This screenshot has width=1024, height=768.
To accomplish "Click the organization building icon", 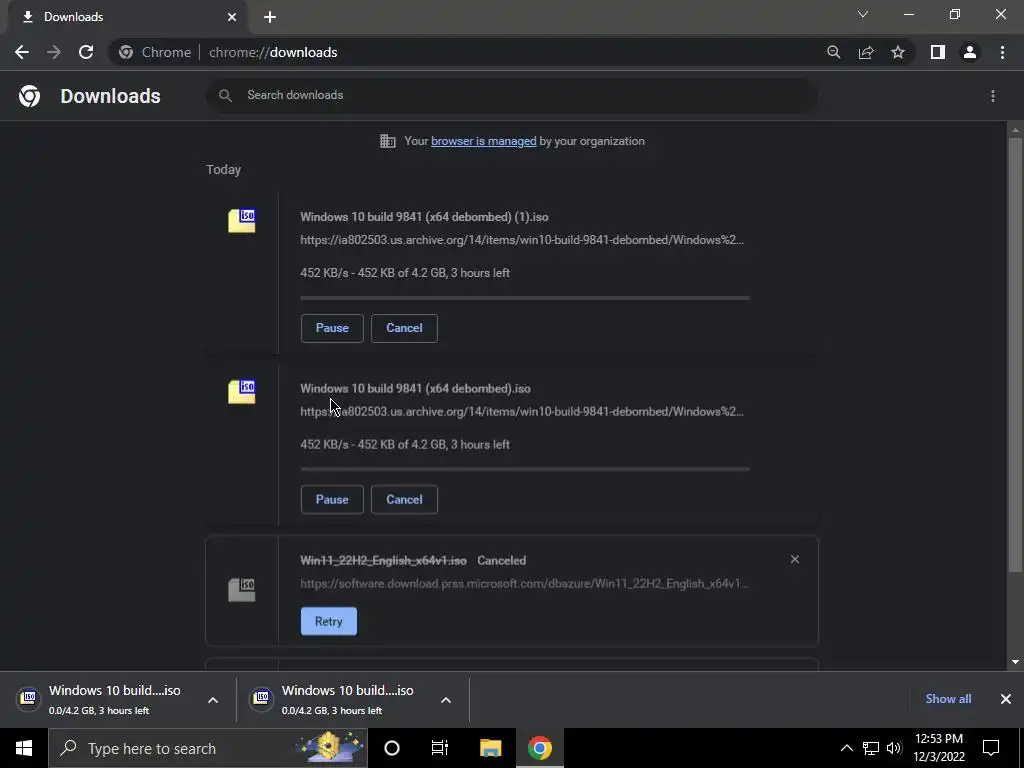I will (388, 141).
